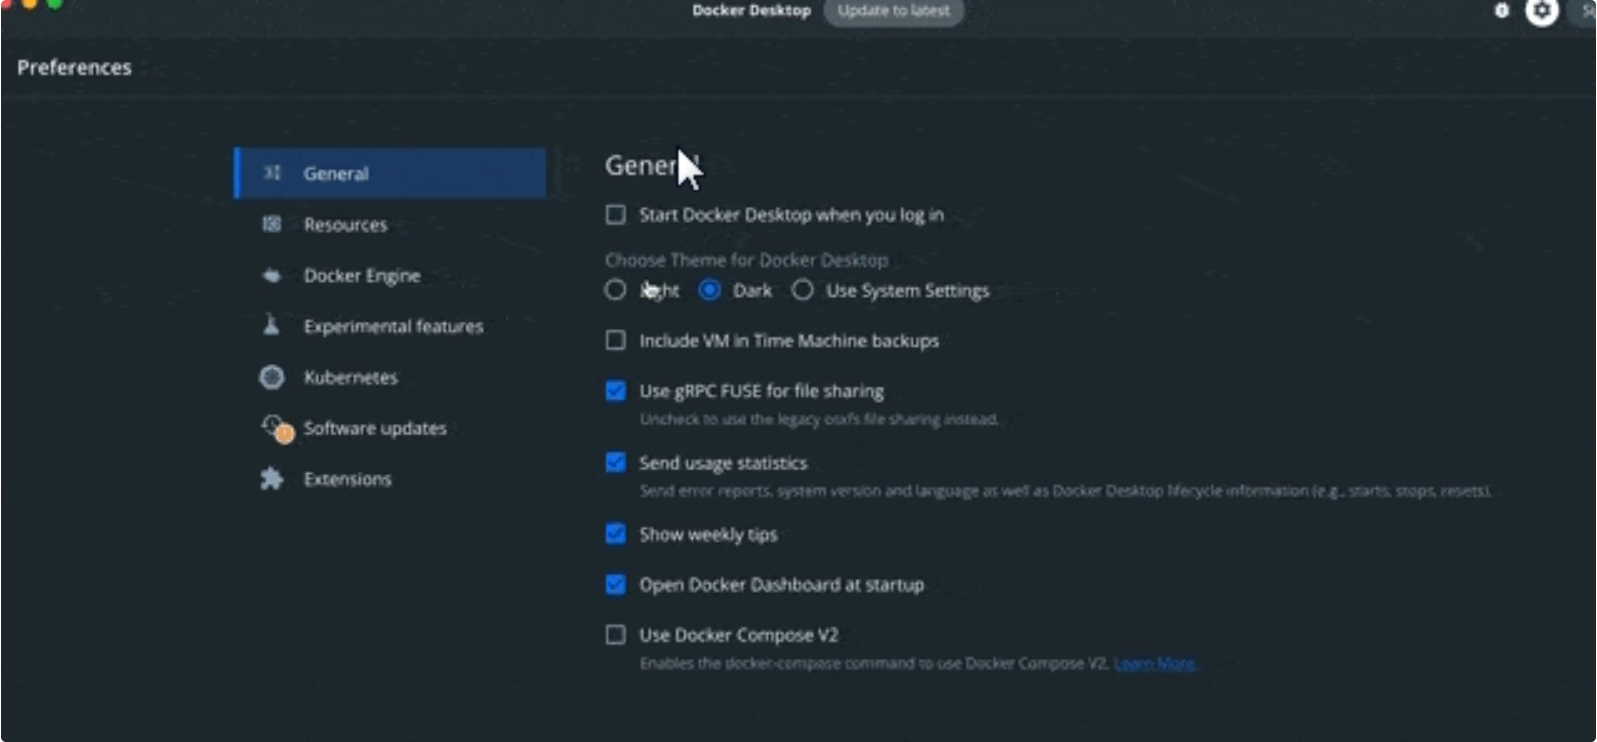The height and width of the screenshot is (742, 1597).
Task: Click the settings gear icon in the header
Action: click(x=1541, y=11)
